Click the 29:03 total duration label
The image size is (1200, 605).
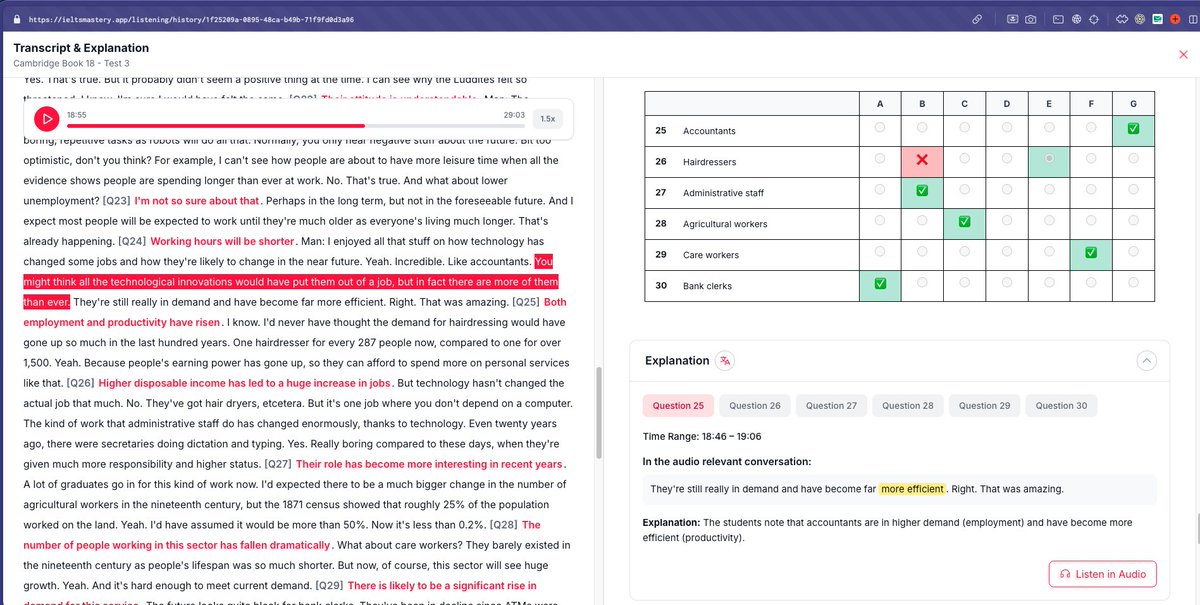coord(514,115)
